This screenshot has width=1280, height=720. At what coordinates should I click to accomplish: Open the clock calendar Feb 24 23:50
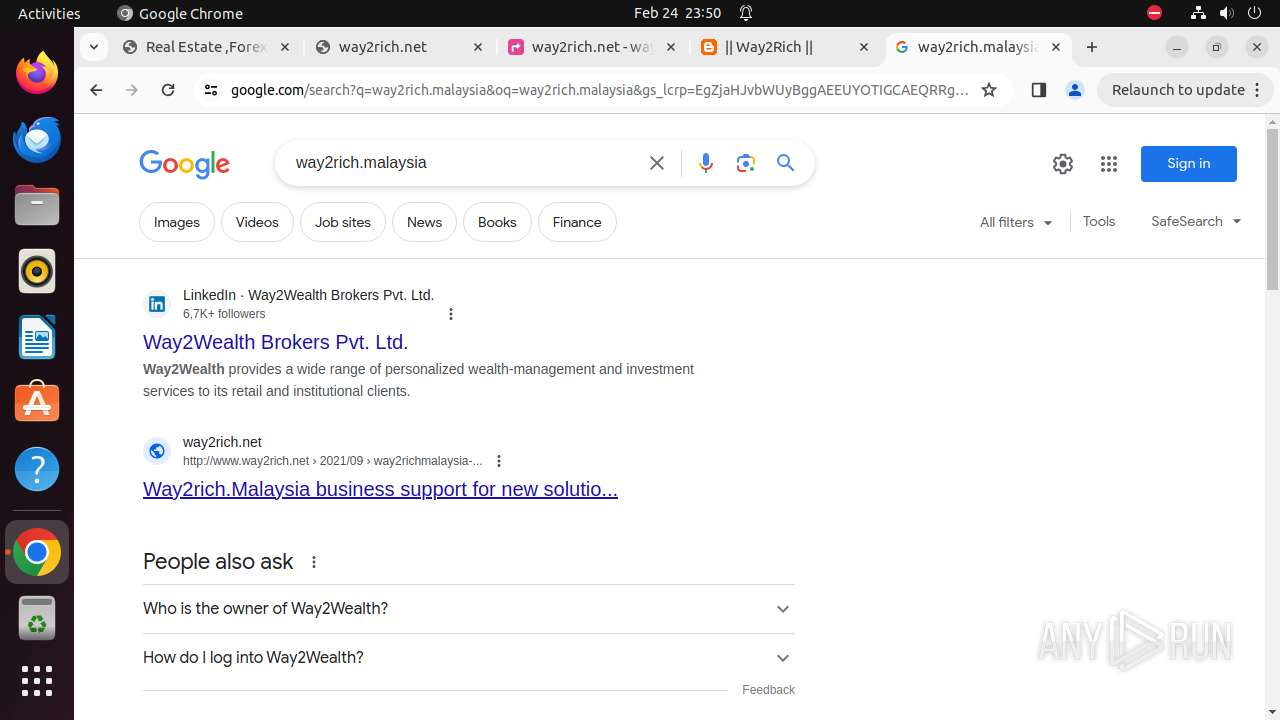[678, 13]
